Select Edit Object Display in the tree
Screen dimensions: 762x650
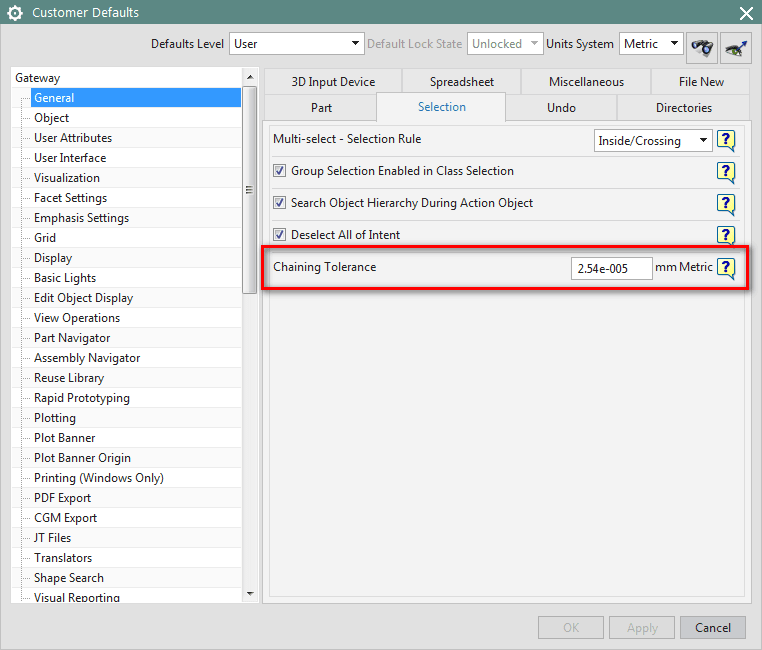tap(83, 298)
